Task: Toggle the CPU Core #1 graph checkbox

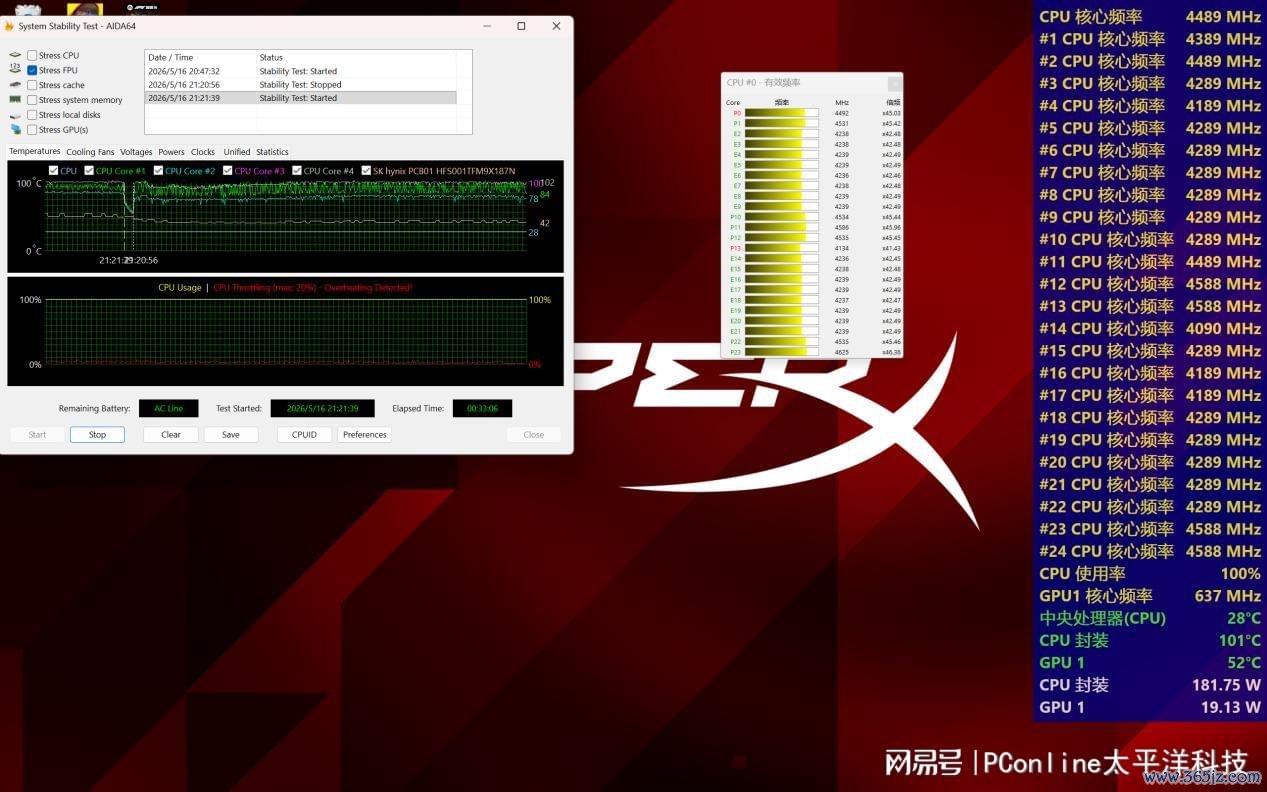Action: (x=89, y=171)
